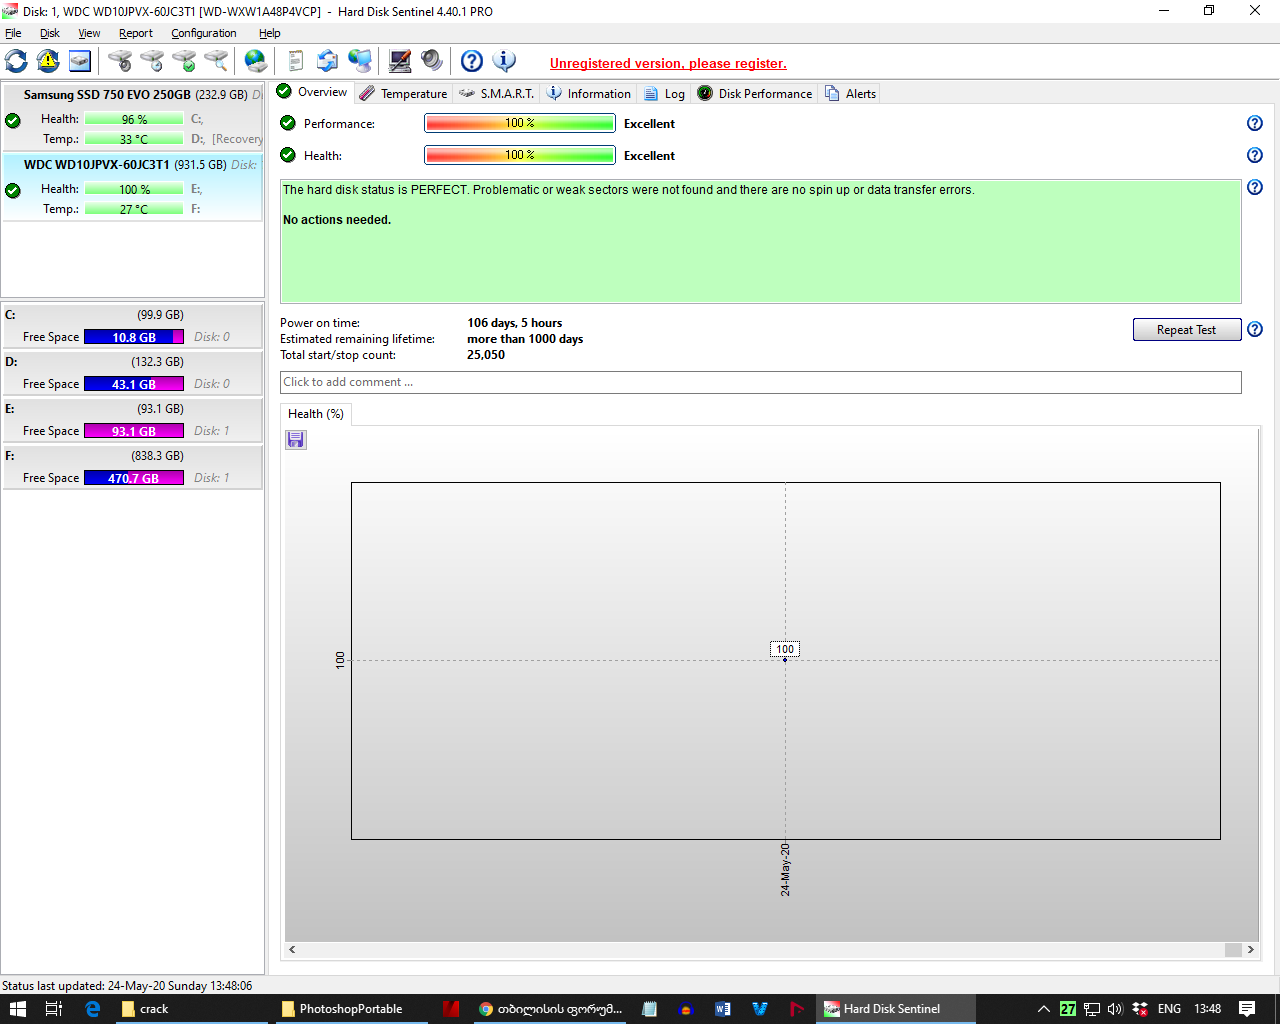The width and height of the screenshot is (1280, 1024).
Task: Switch to the S.M.A.R.T. tab
Action: tap(497, 93)
